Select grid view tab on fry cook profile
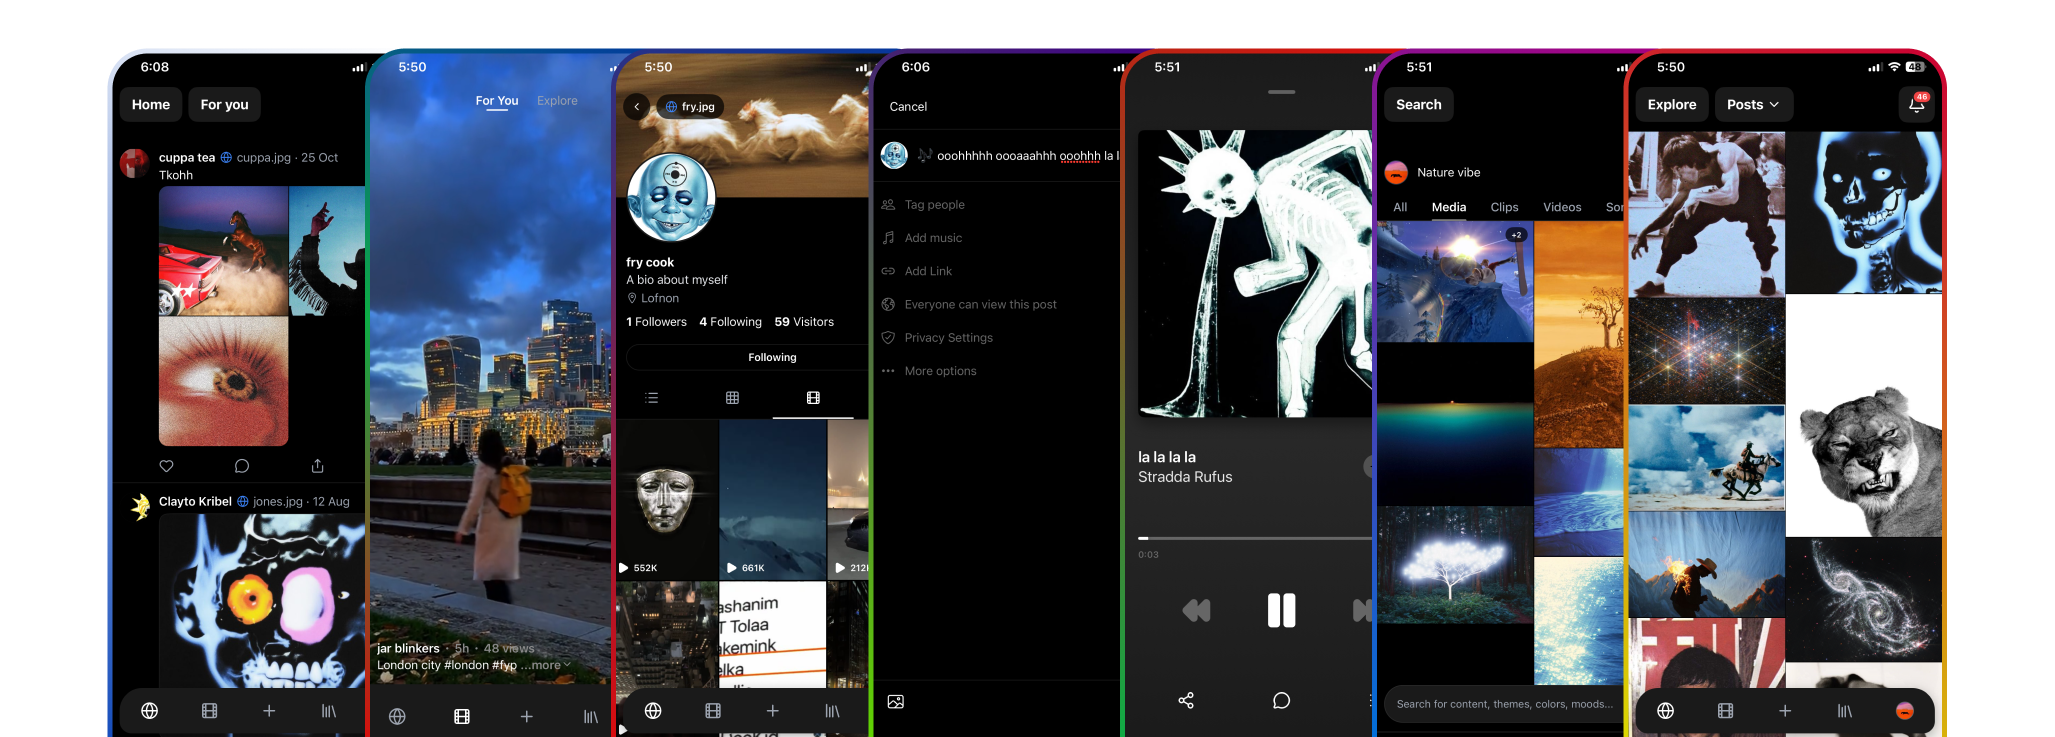This screenshot has width=2055, height=737. click(732, 398)
